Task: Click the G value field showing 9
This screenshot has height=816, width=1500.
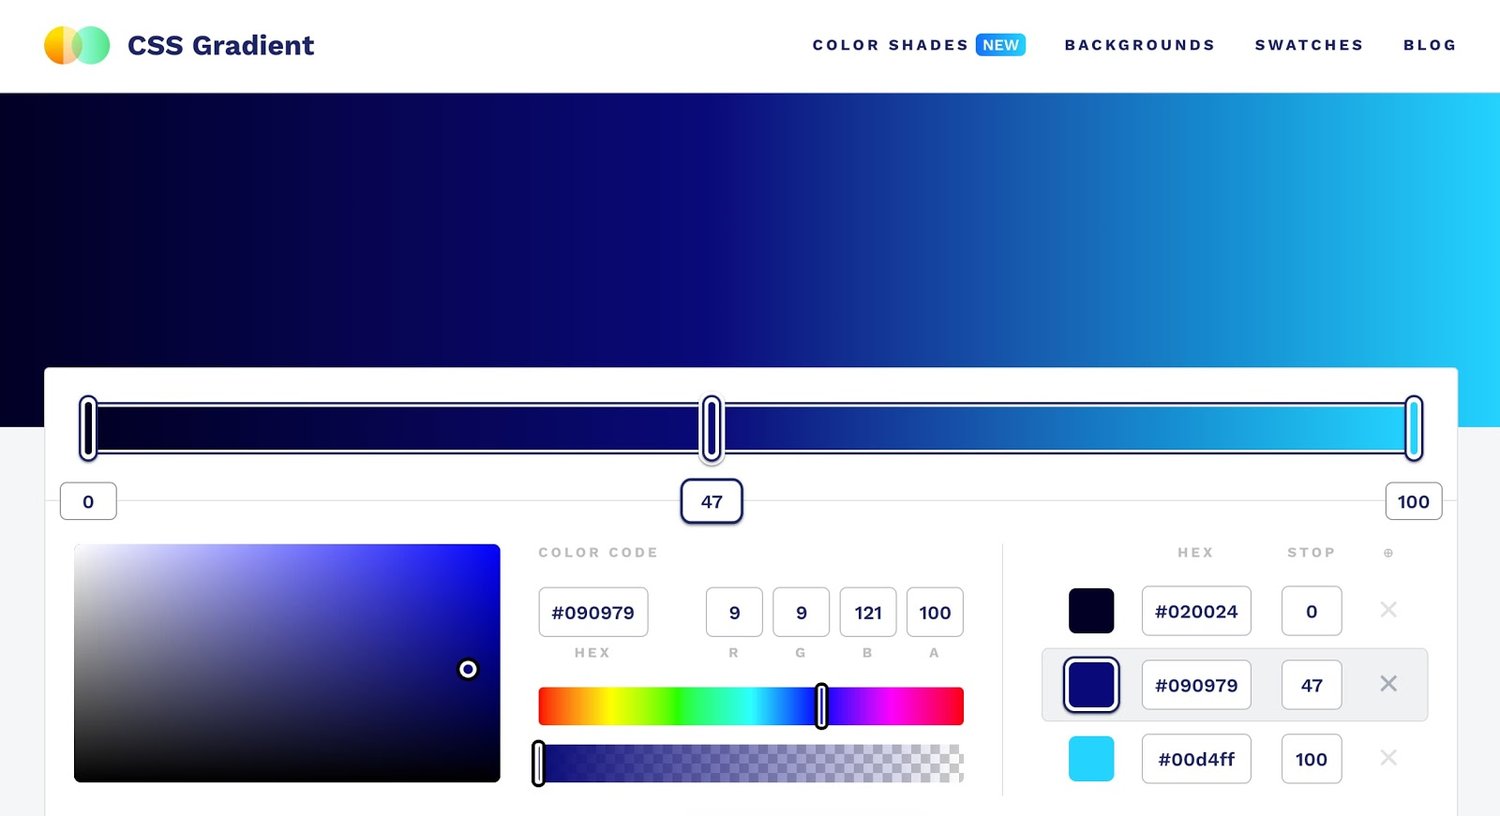Action: 801,612
